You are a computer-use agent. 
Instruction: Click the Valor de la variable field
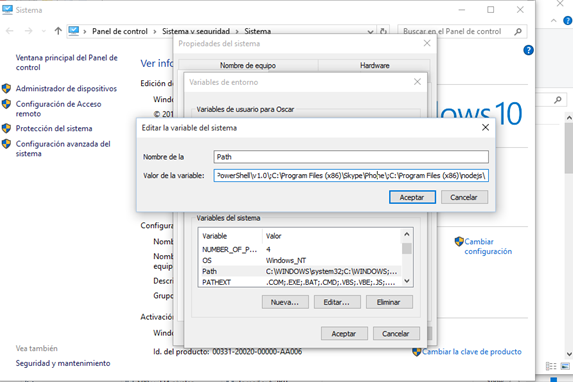(351, 175)
